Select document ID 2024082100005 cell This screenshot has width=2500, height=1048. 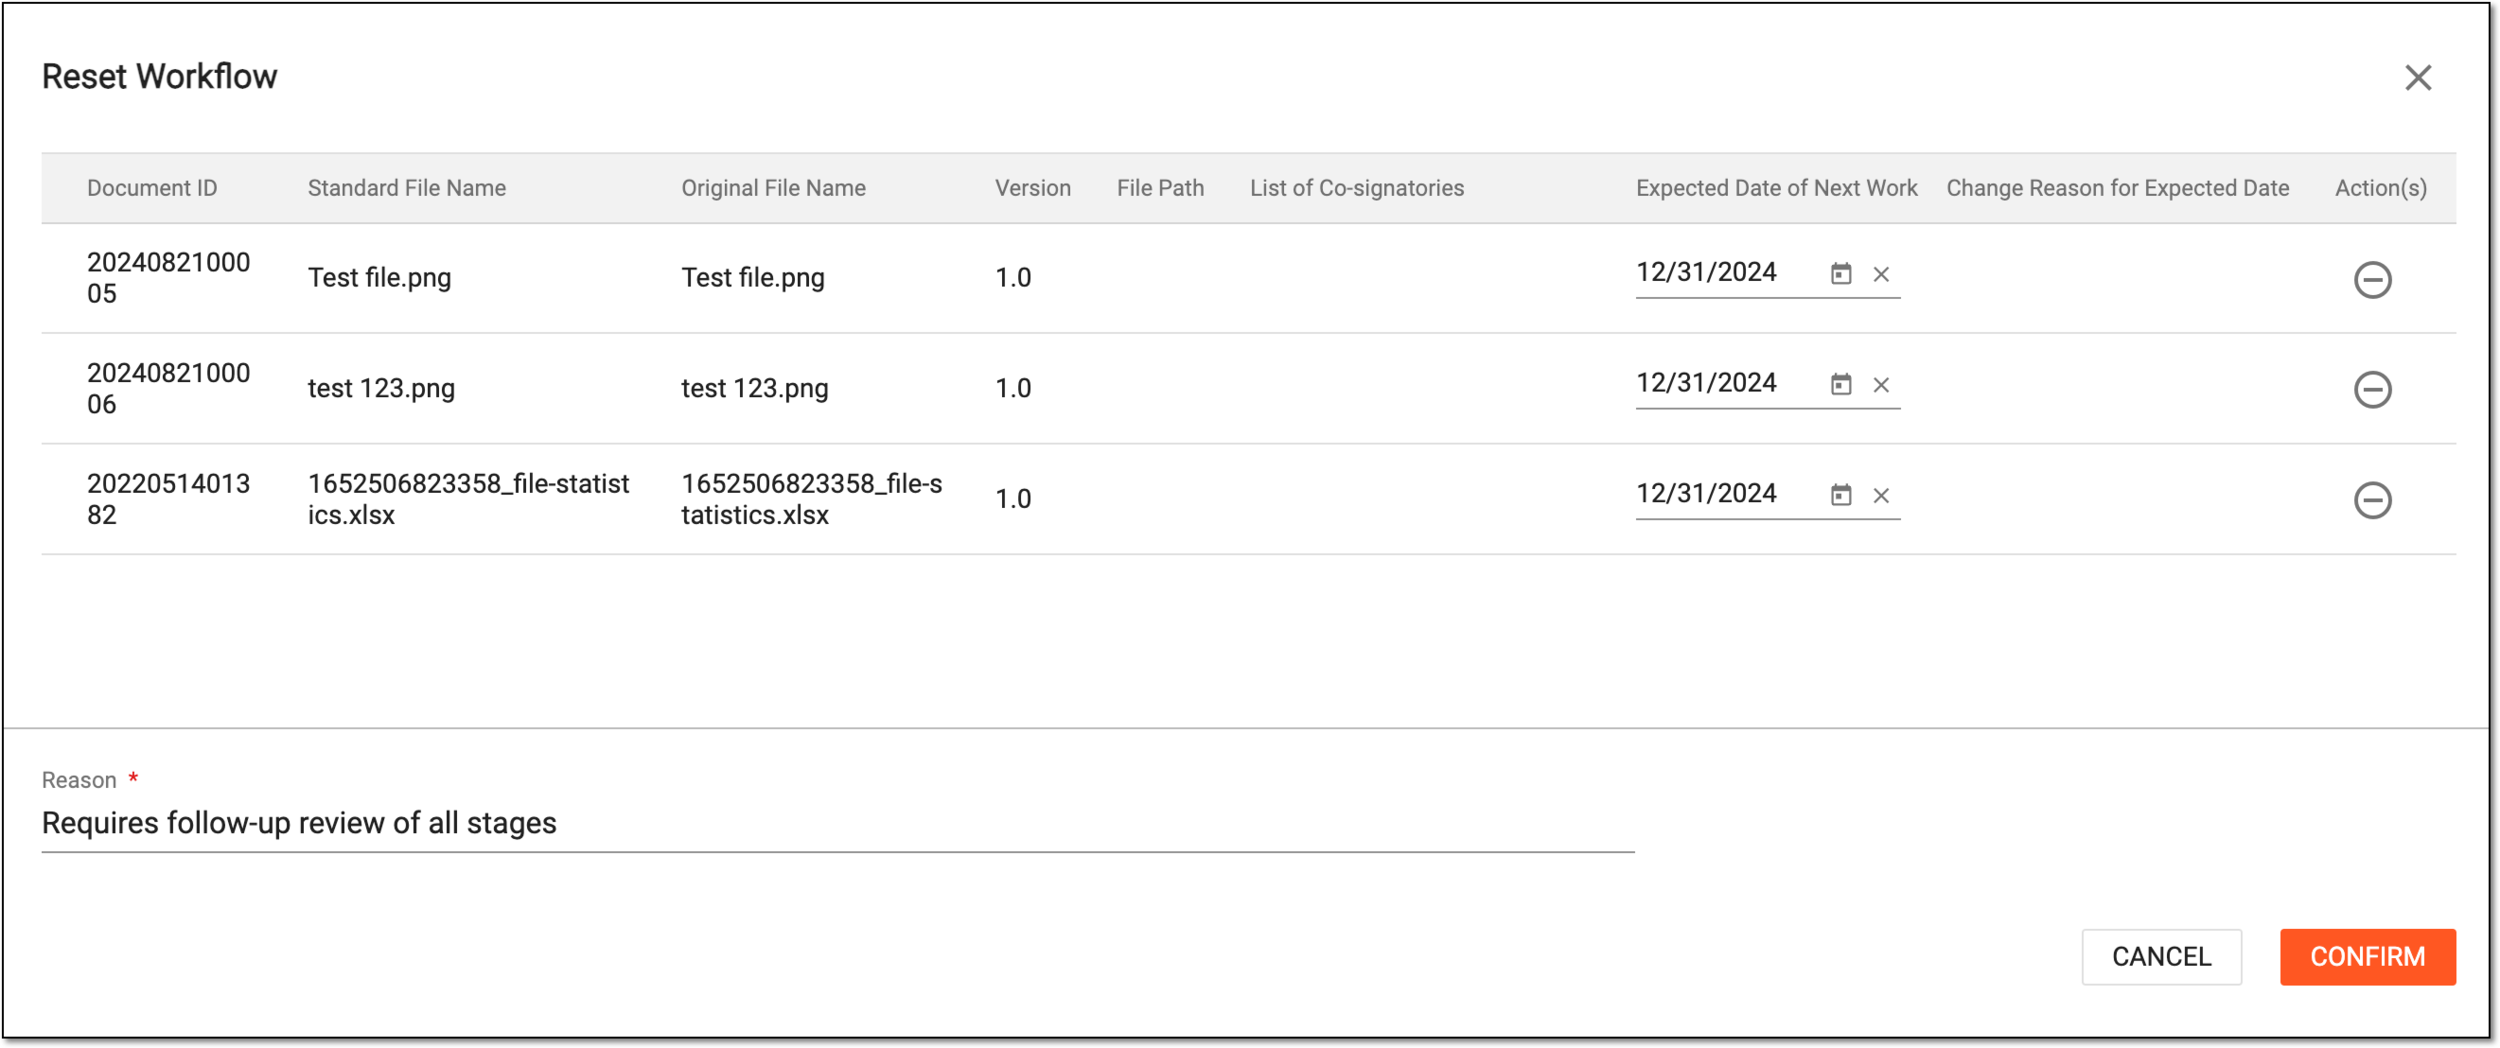click(x=168, y=278)
